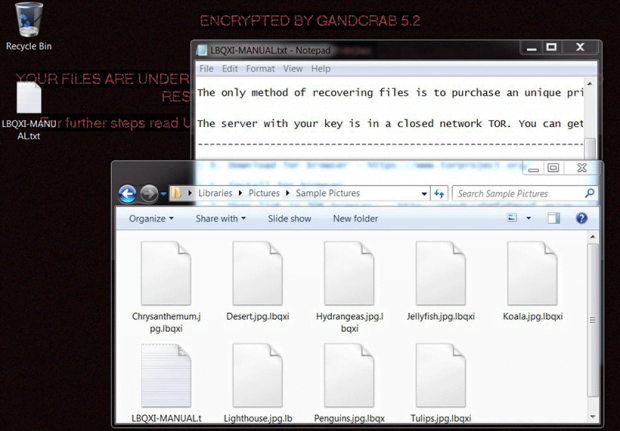This screenshot has width=620, height=431.
Task: Open the Notepad Edit menu
Action: 230,69
